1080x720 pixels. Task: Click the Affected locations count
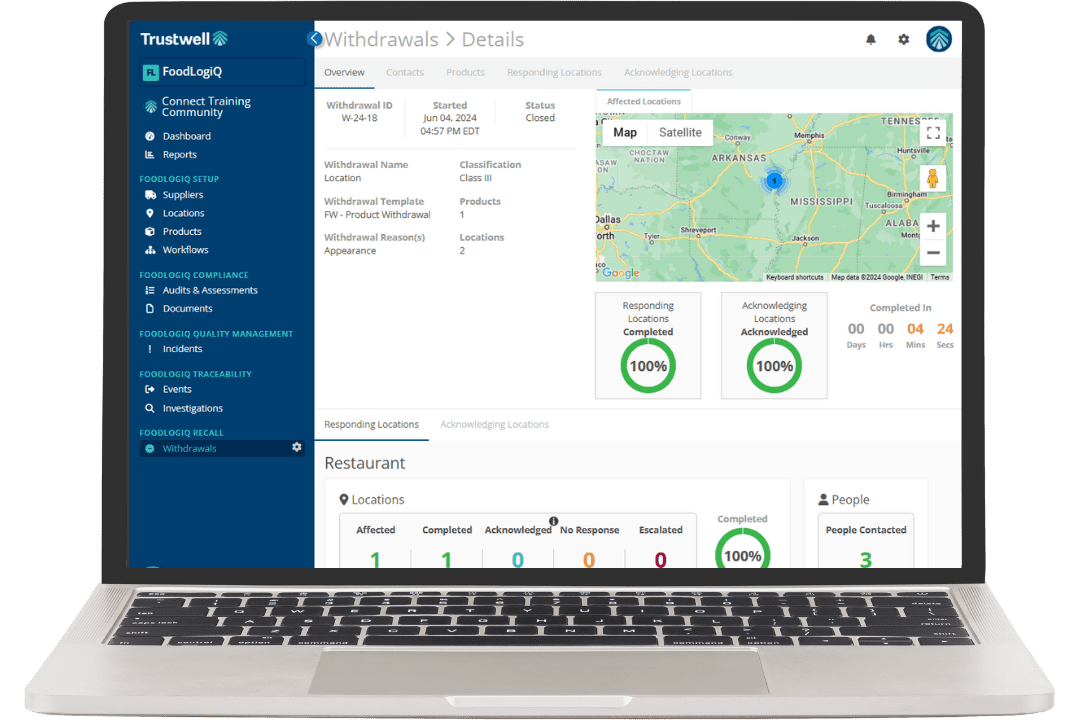[x=375, y=559]
